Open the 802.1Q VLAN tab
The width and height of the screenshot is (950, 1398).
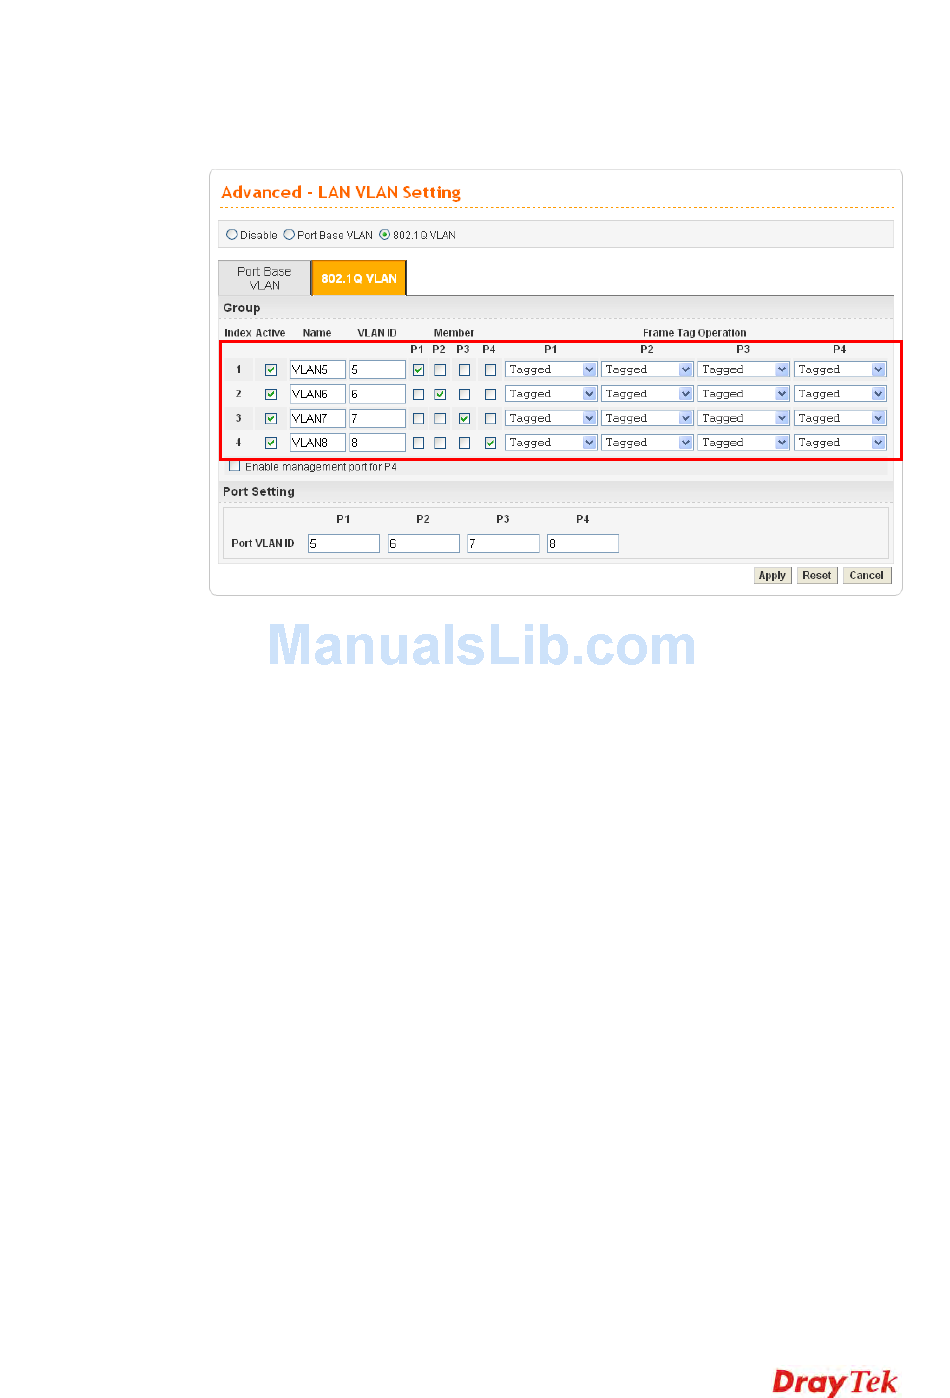tap(359, 278)
